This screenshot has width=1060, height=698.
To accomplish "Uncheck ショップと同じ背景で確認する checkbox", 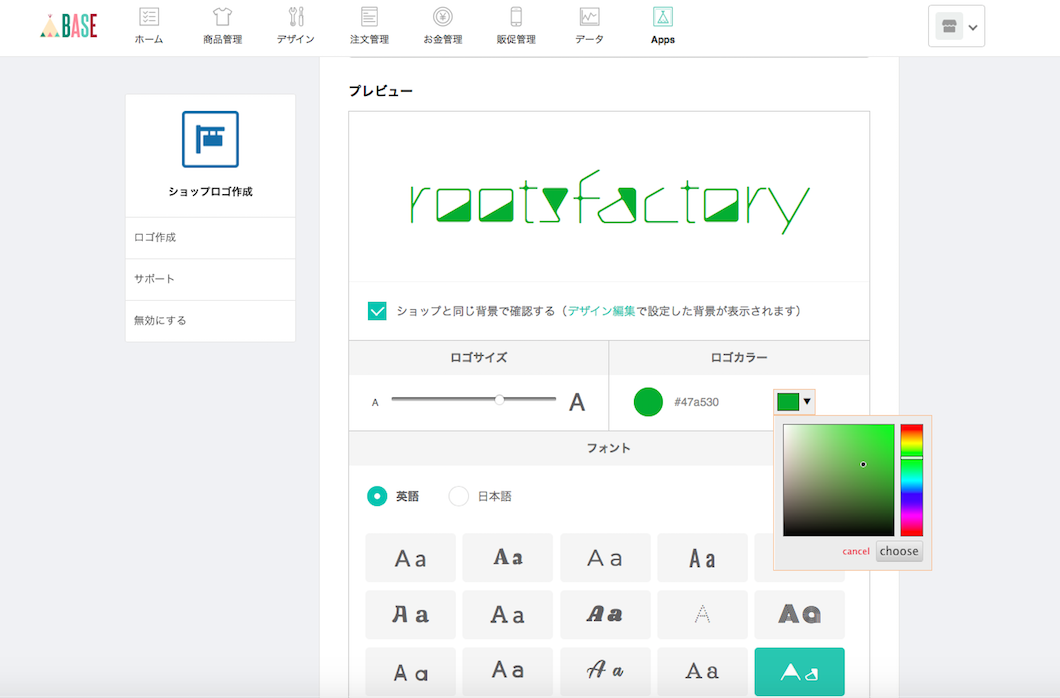I will (x=377, y=311).
